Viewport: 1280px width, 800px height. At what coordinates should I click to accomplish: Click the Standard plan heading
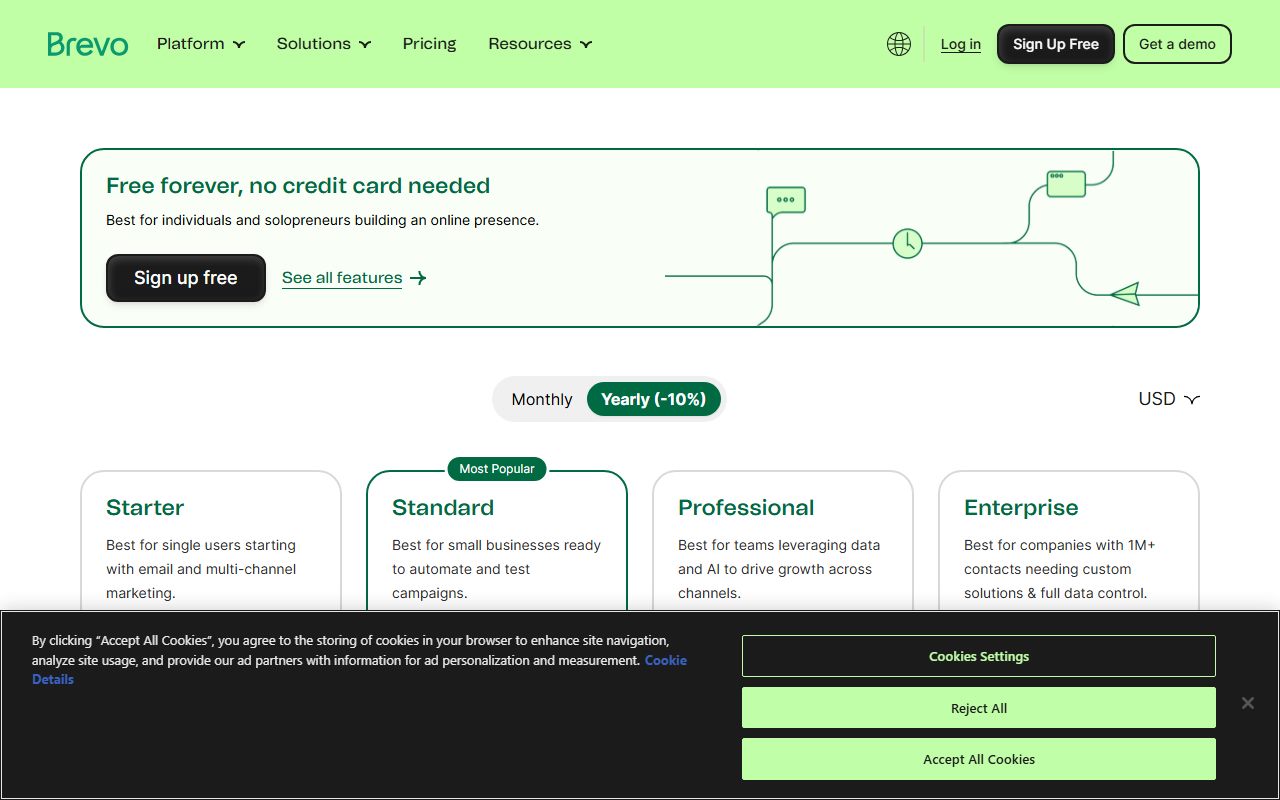(x=443, y=507)
